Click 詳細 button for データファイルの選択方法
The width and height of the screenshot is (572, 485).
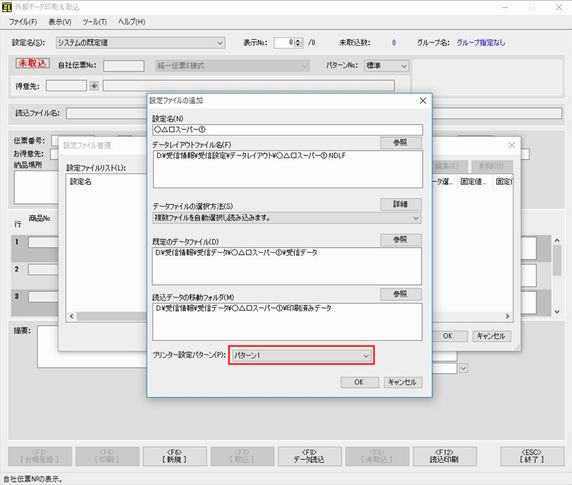401,204
